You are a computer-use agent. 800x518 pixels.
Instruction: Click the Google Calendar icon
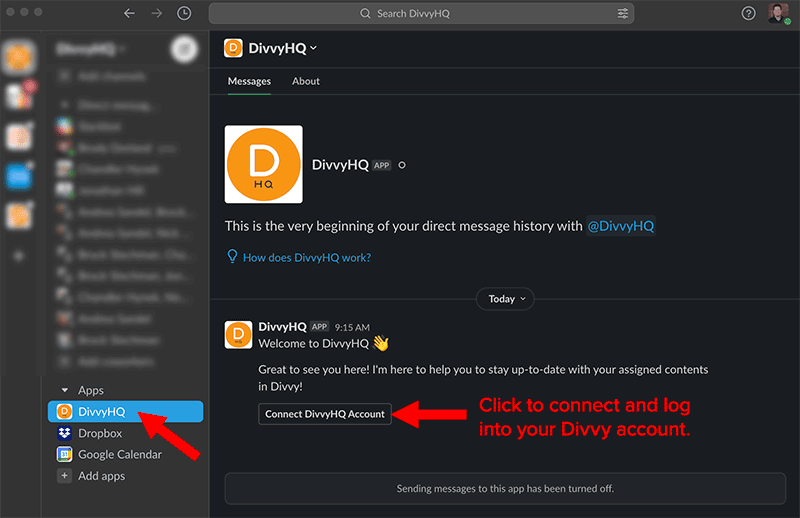[x=64, y=454]
